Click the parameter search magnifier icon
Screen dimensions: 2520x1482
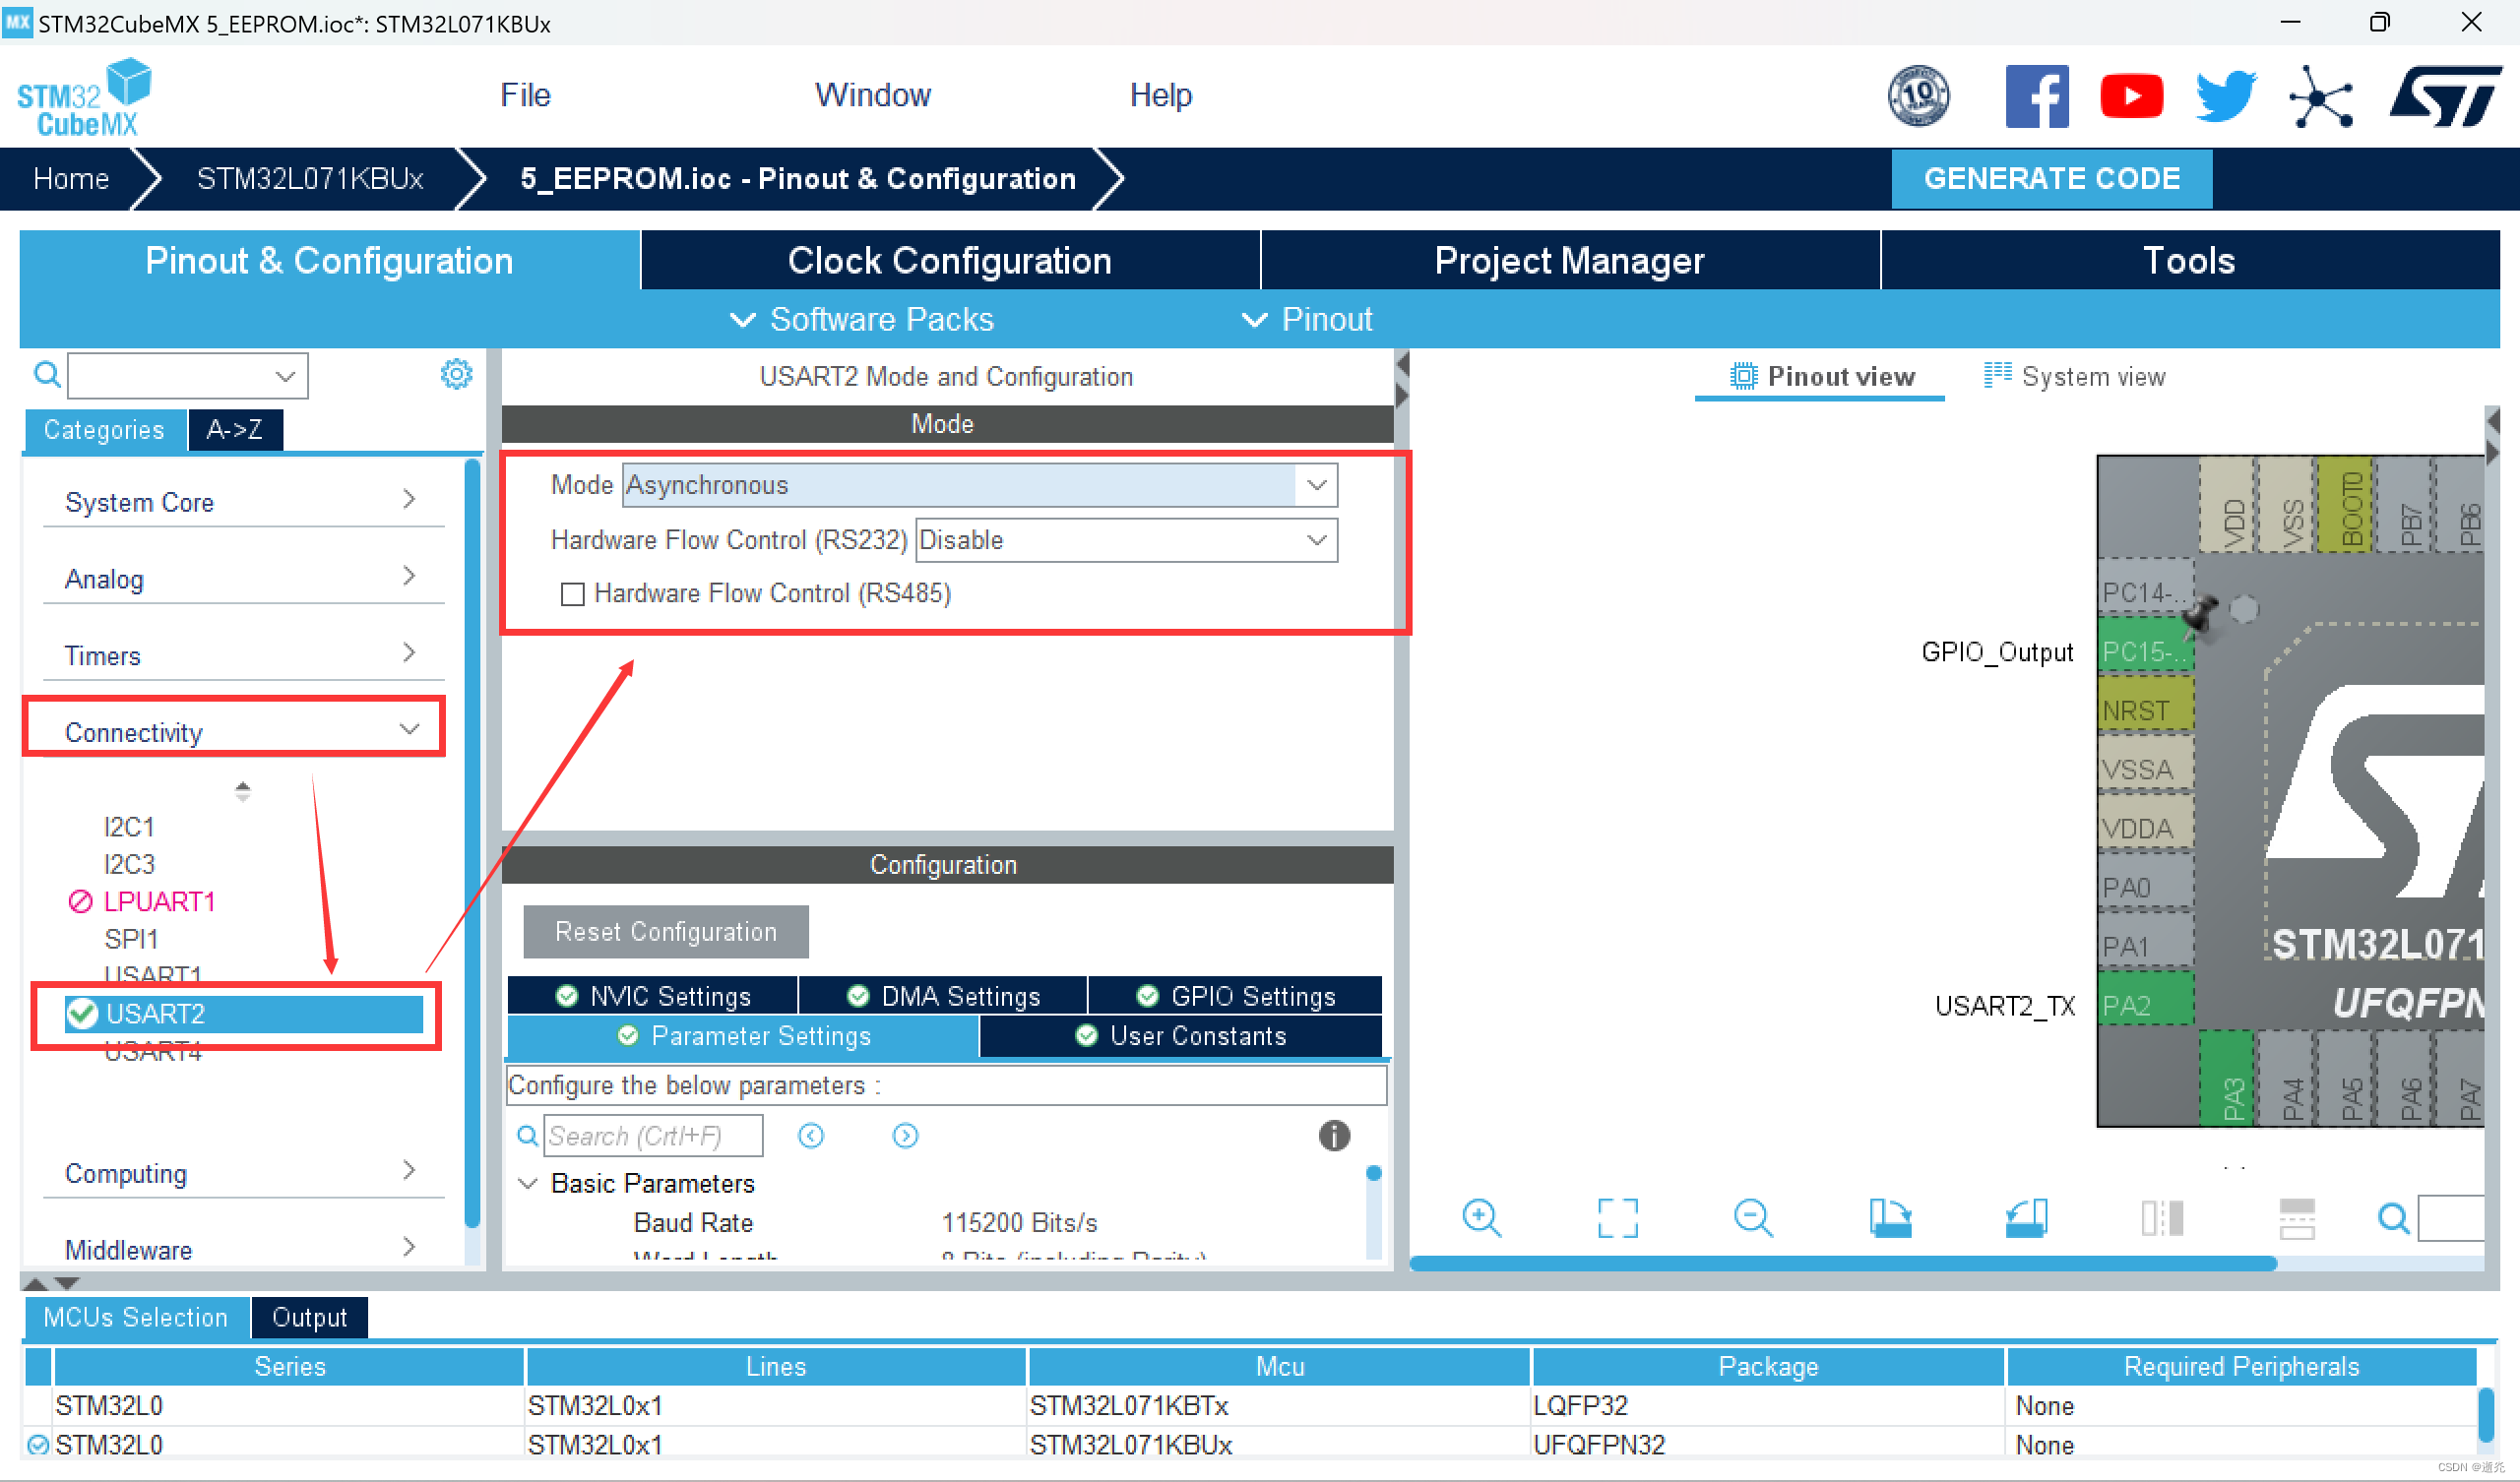click(x=527, y=1135)
